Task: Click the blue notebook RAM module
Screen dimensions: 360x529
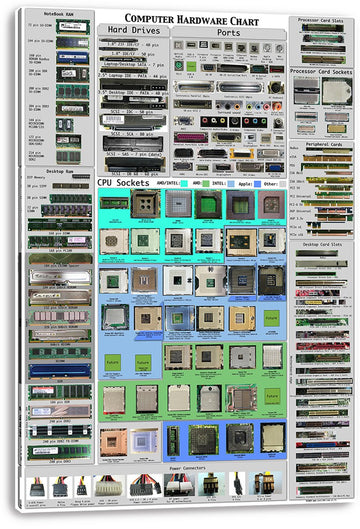Action: coord(73,58)
